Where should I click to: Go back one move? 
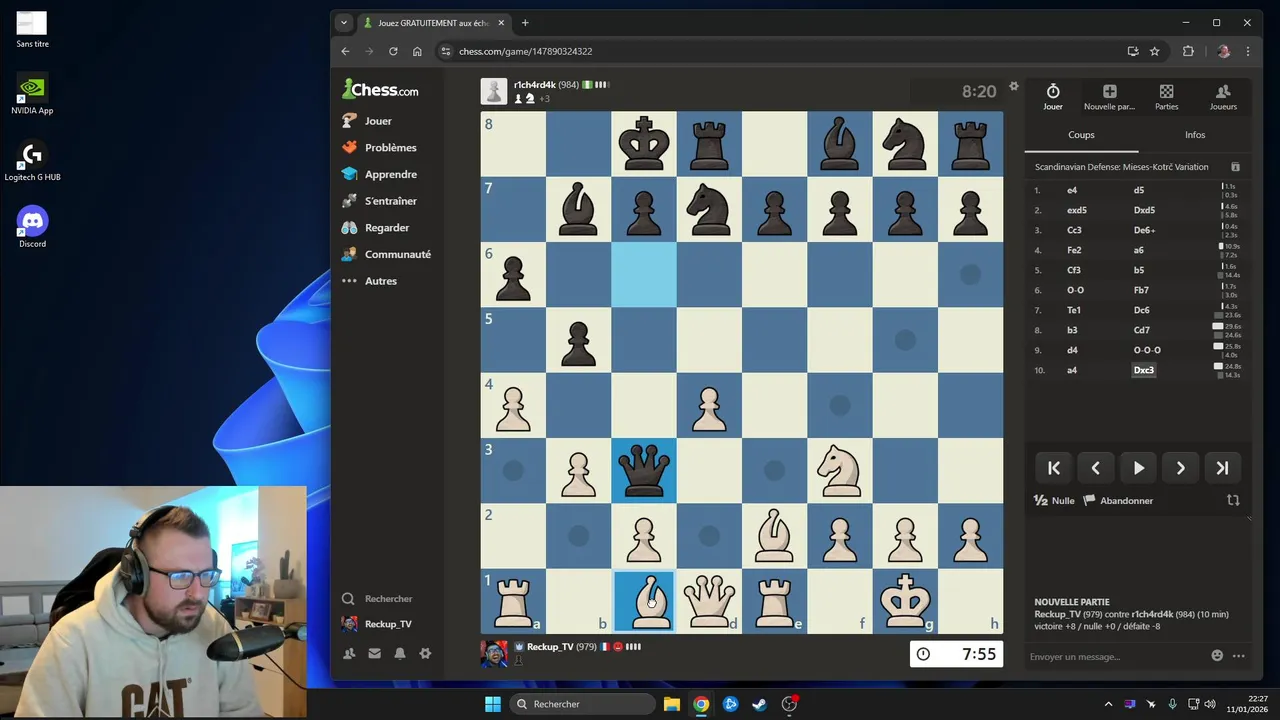click(x=1095, y=468)
